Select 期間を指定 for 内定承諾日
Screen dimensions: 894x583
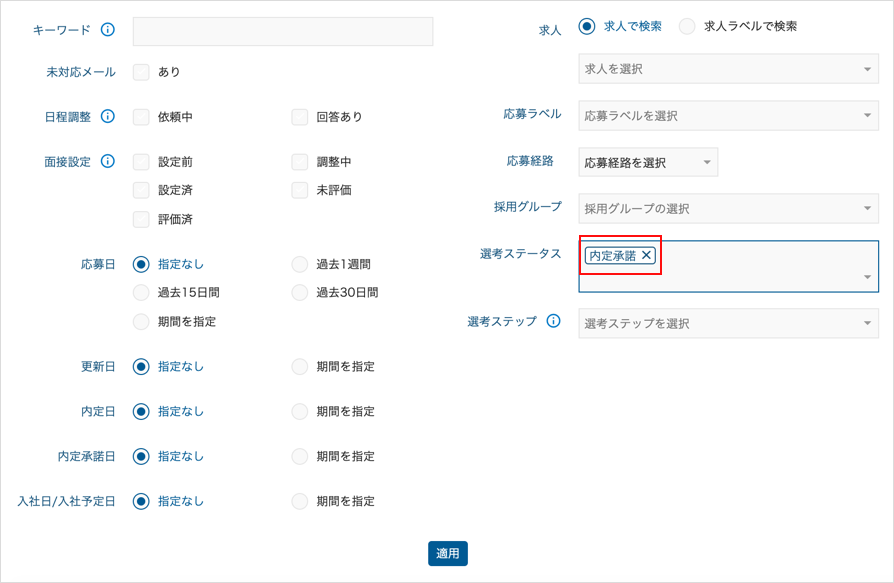point(300,456)
